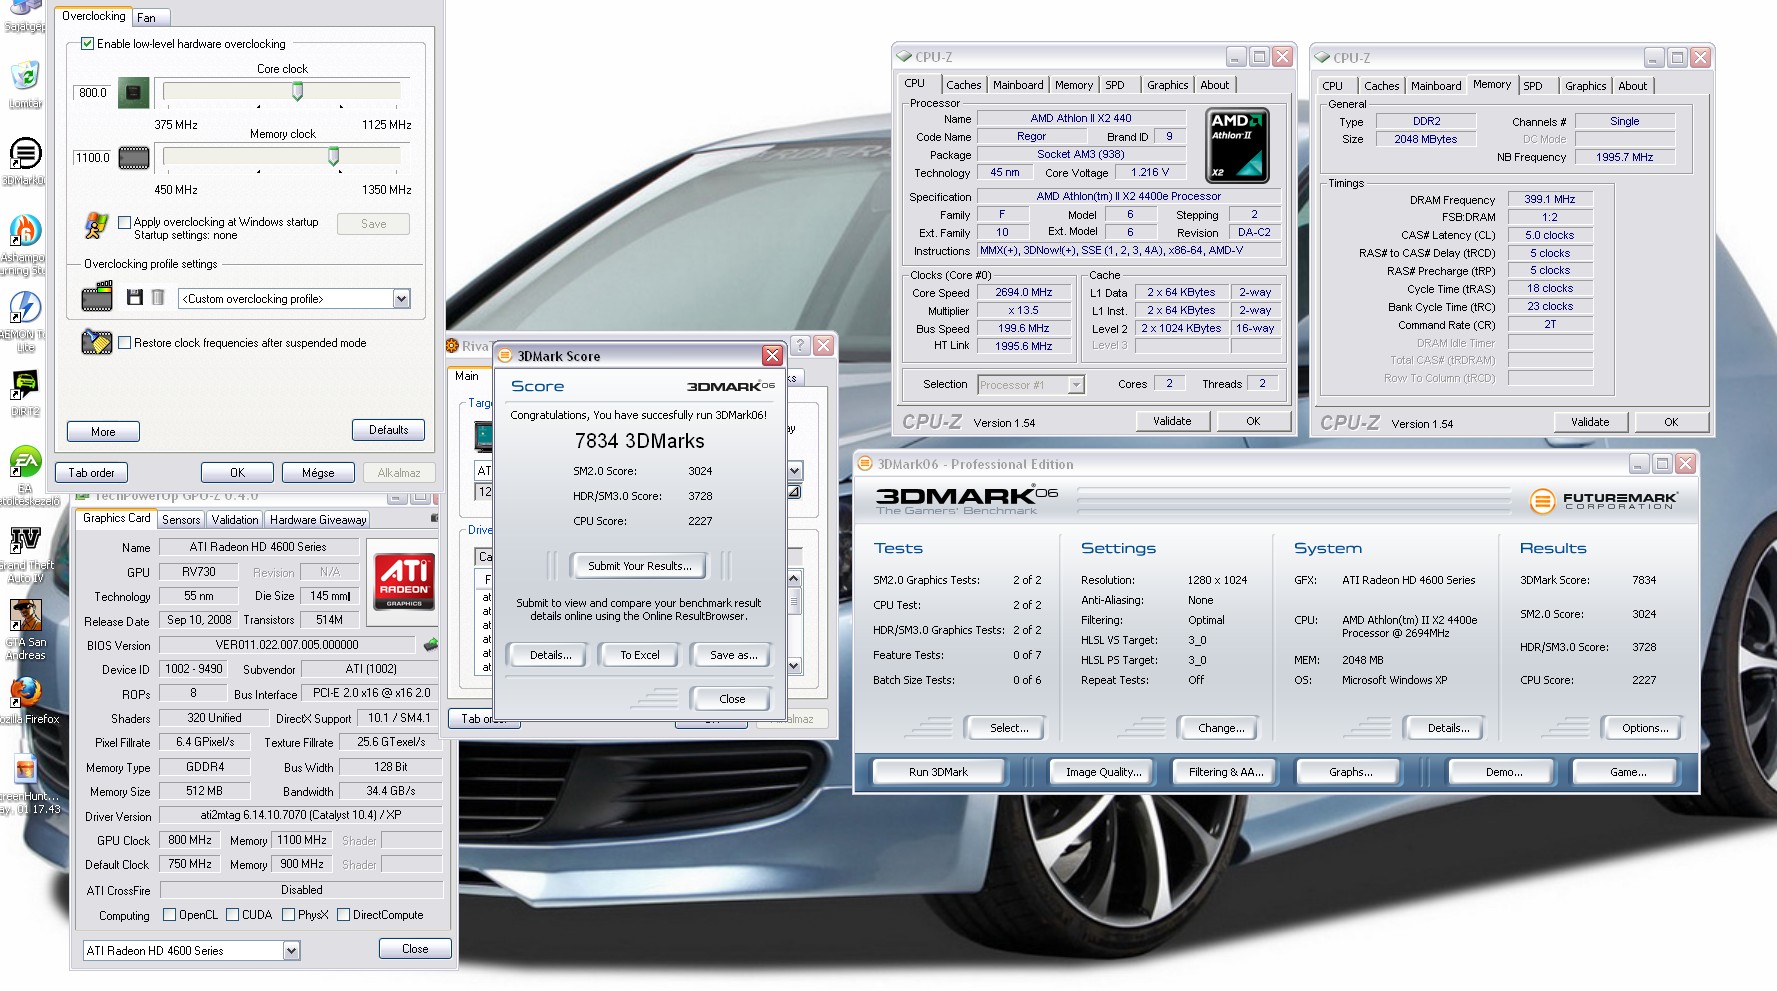Open the ATI Radeon HD 4600 Series selector dropdown

pos(291,951)
